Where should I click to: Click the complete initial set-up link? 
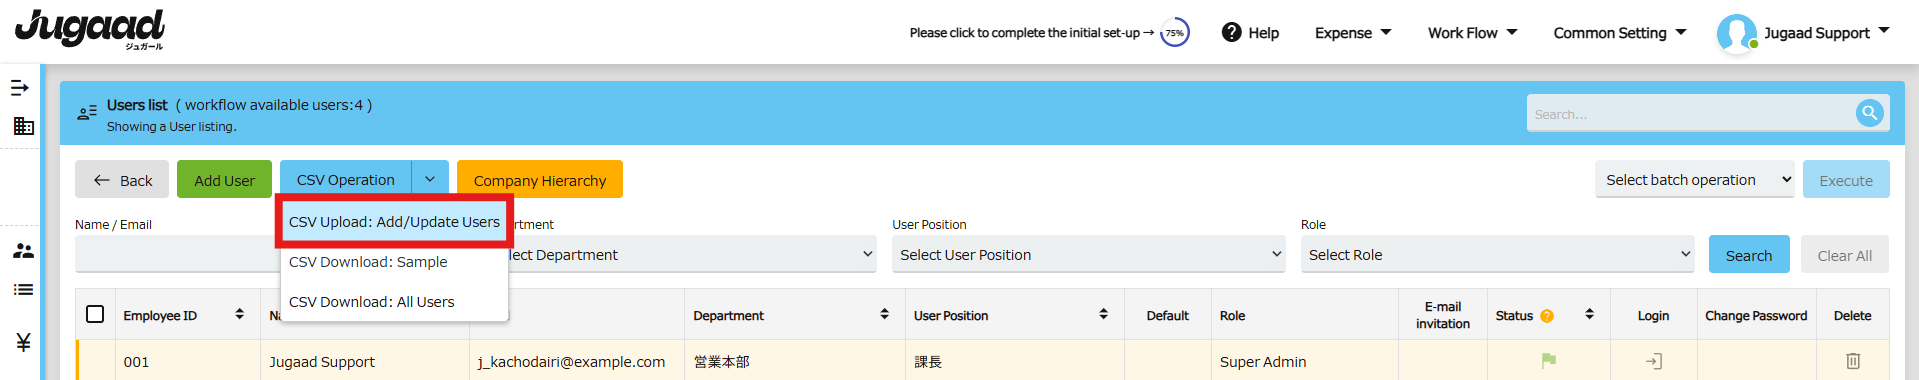pyautogui.click(x=1031, y=33)
